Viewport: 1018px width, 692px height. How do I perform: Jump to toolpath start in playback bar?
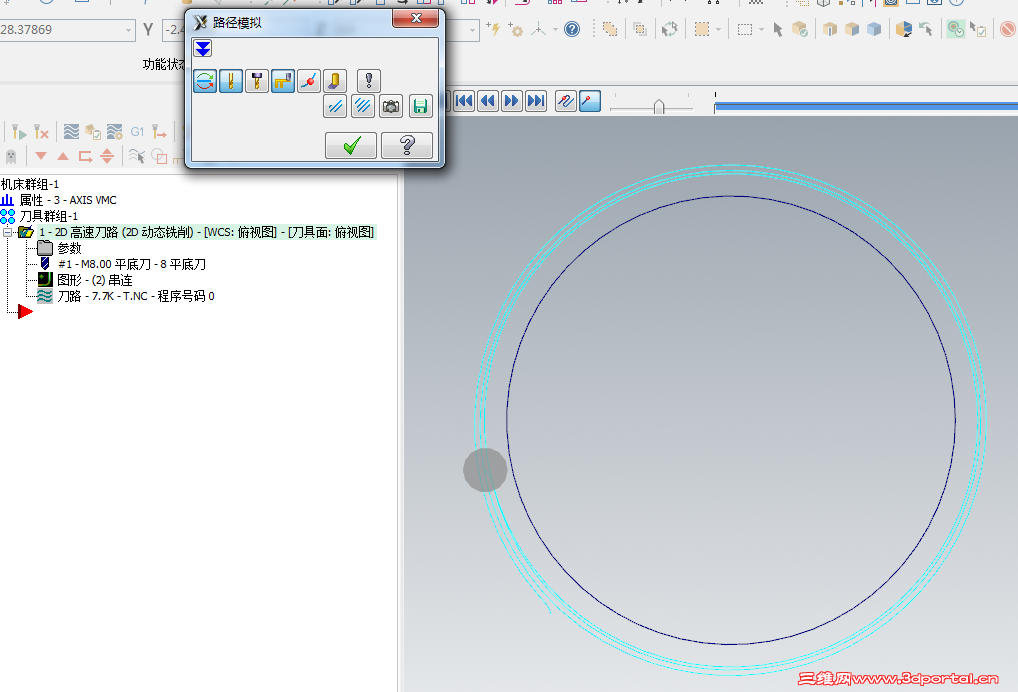coord(464,101)
